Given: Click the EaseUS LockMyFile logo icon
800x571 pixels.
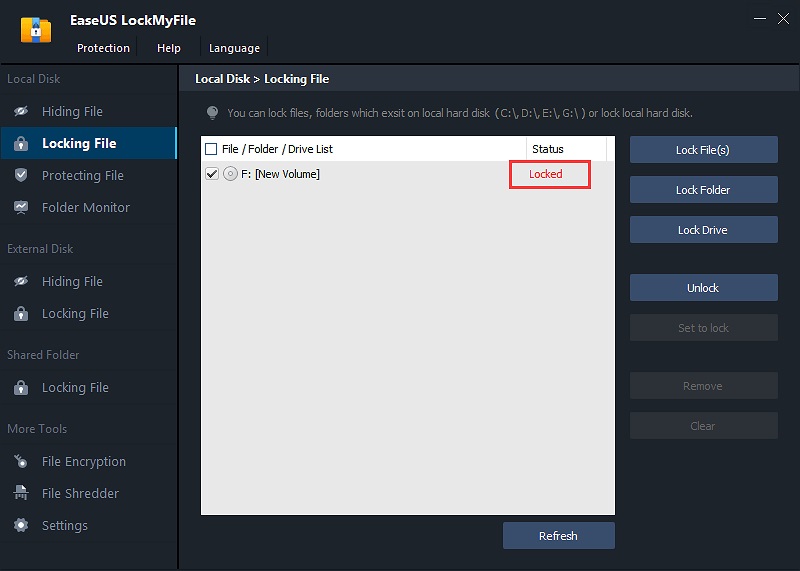Looking at the screenshot, I should [x=36, y=30].
